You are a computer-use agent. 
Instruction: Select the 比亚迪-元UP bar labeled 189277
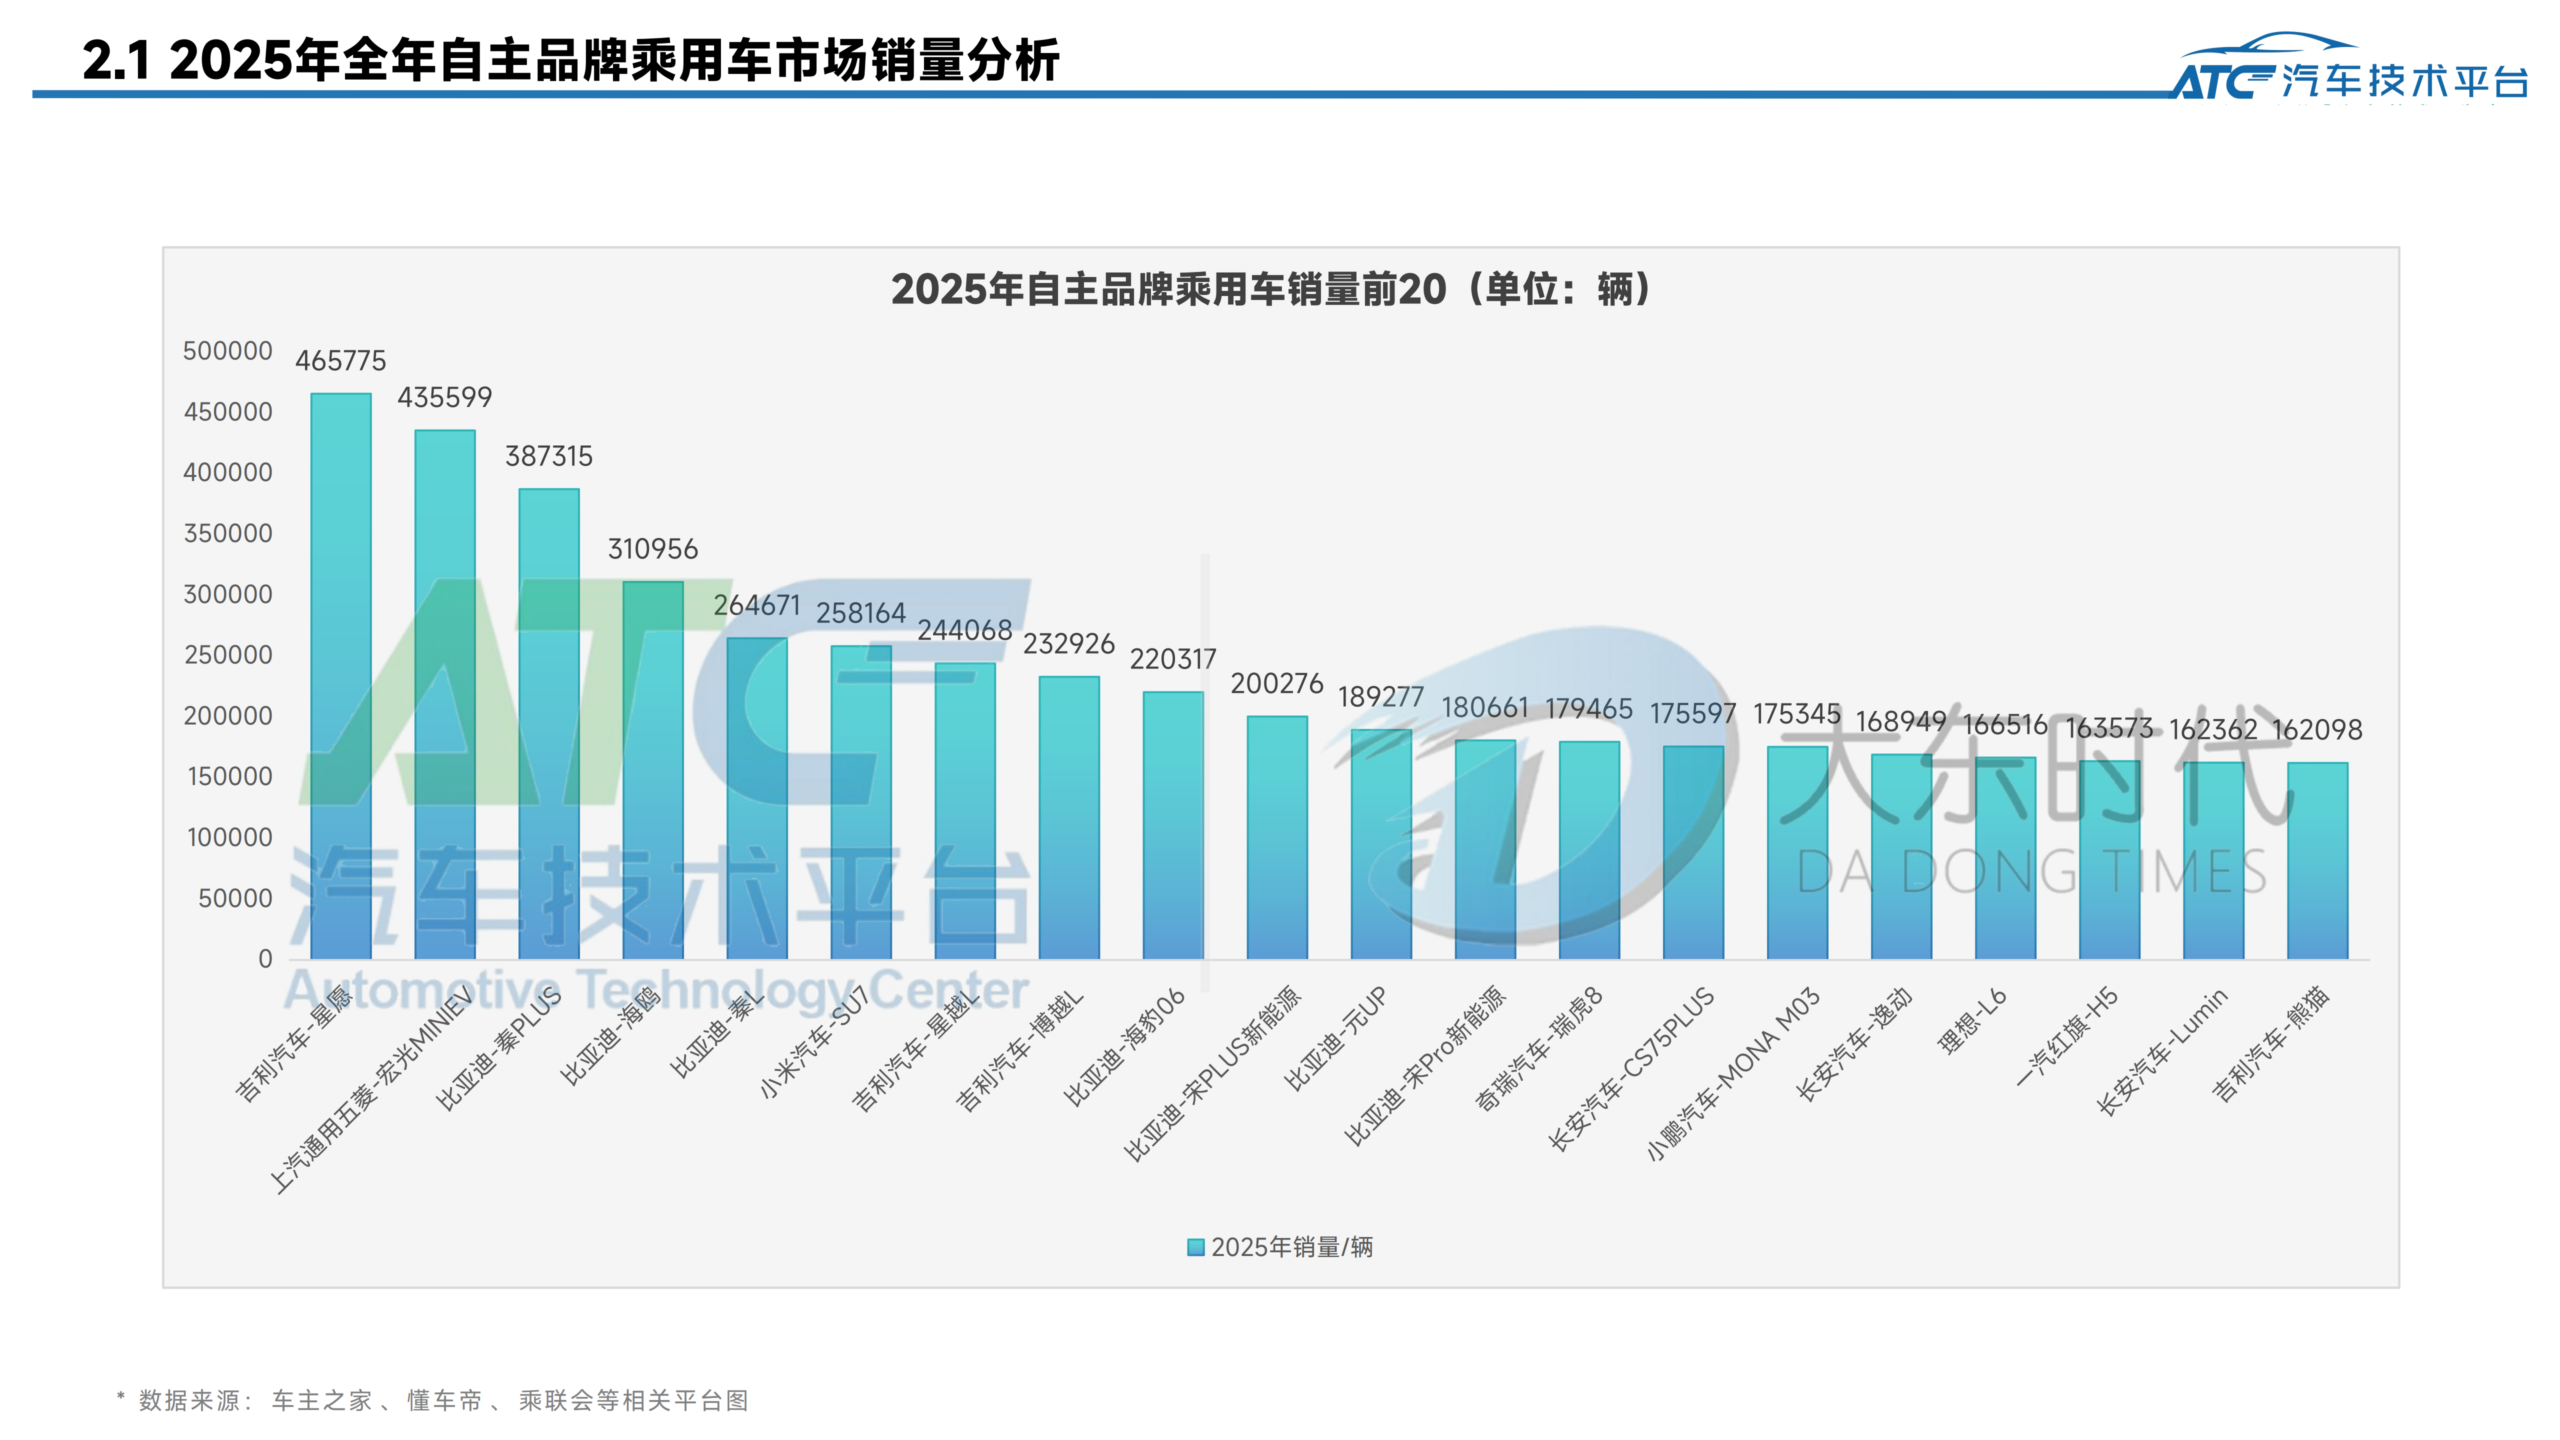1381,844
